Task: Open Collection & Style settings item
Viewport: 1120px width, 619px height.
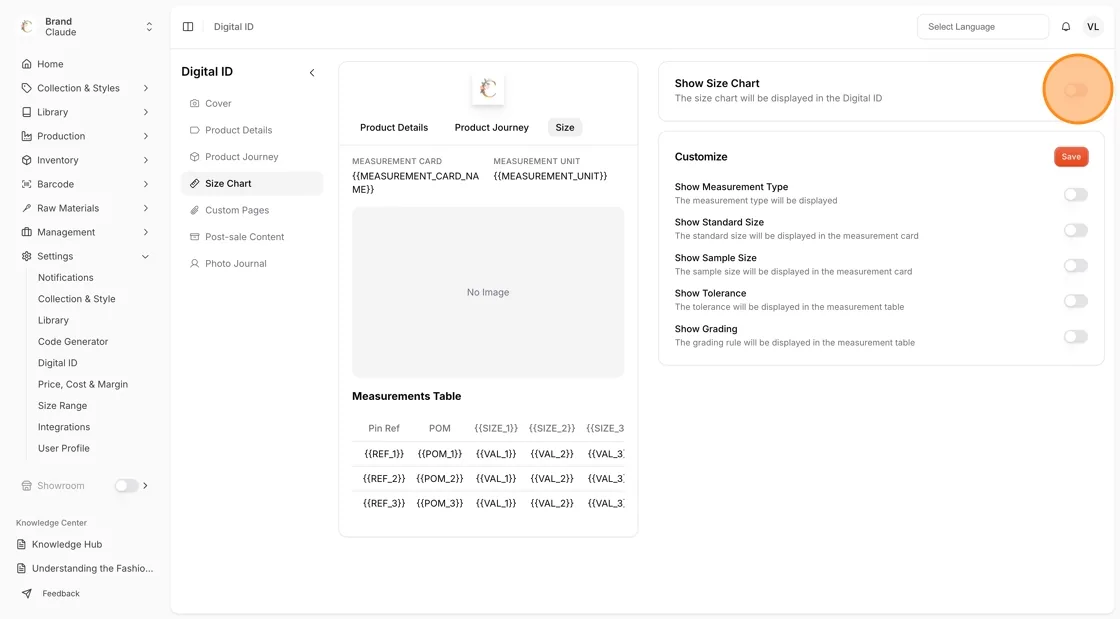Action: (x=76, y=298)
